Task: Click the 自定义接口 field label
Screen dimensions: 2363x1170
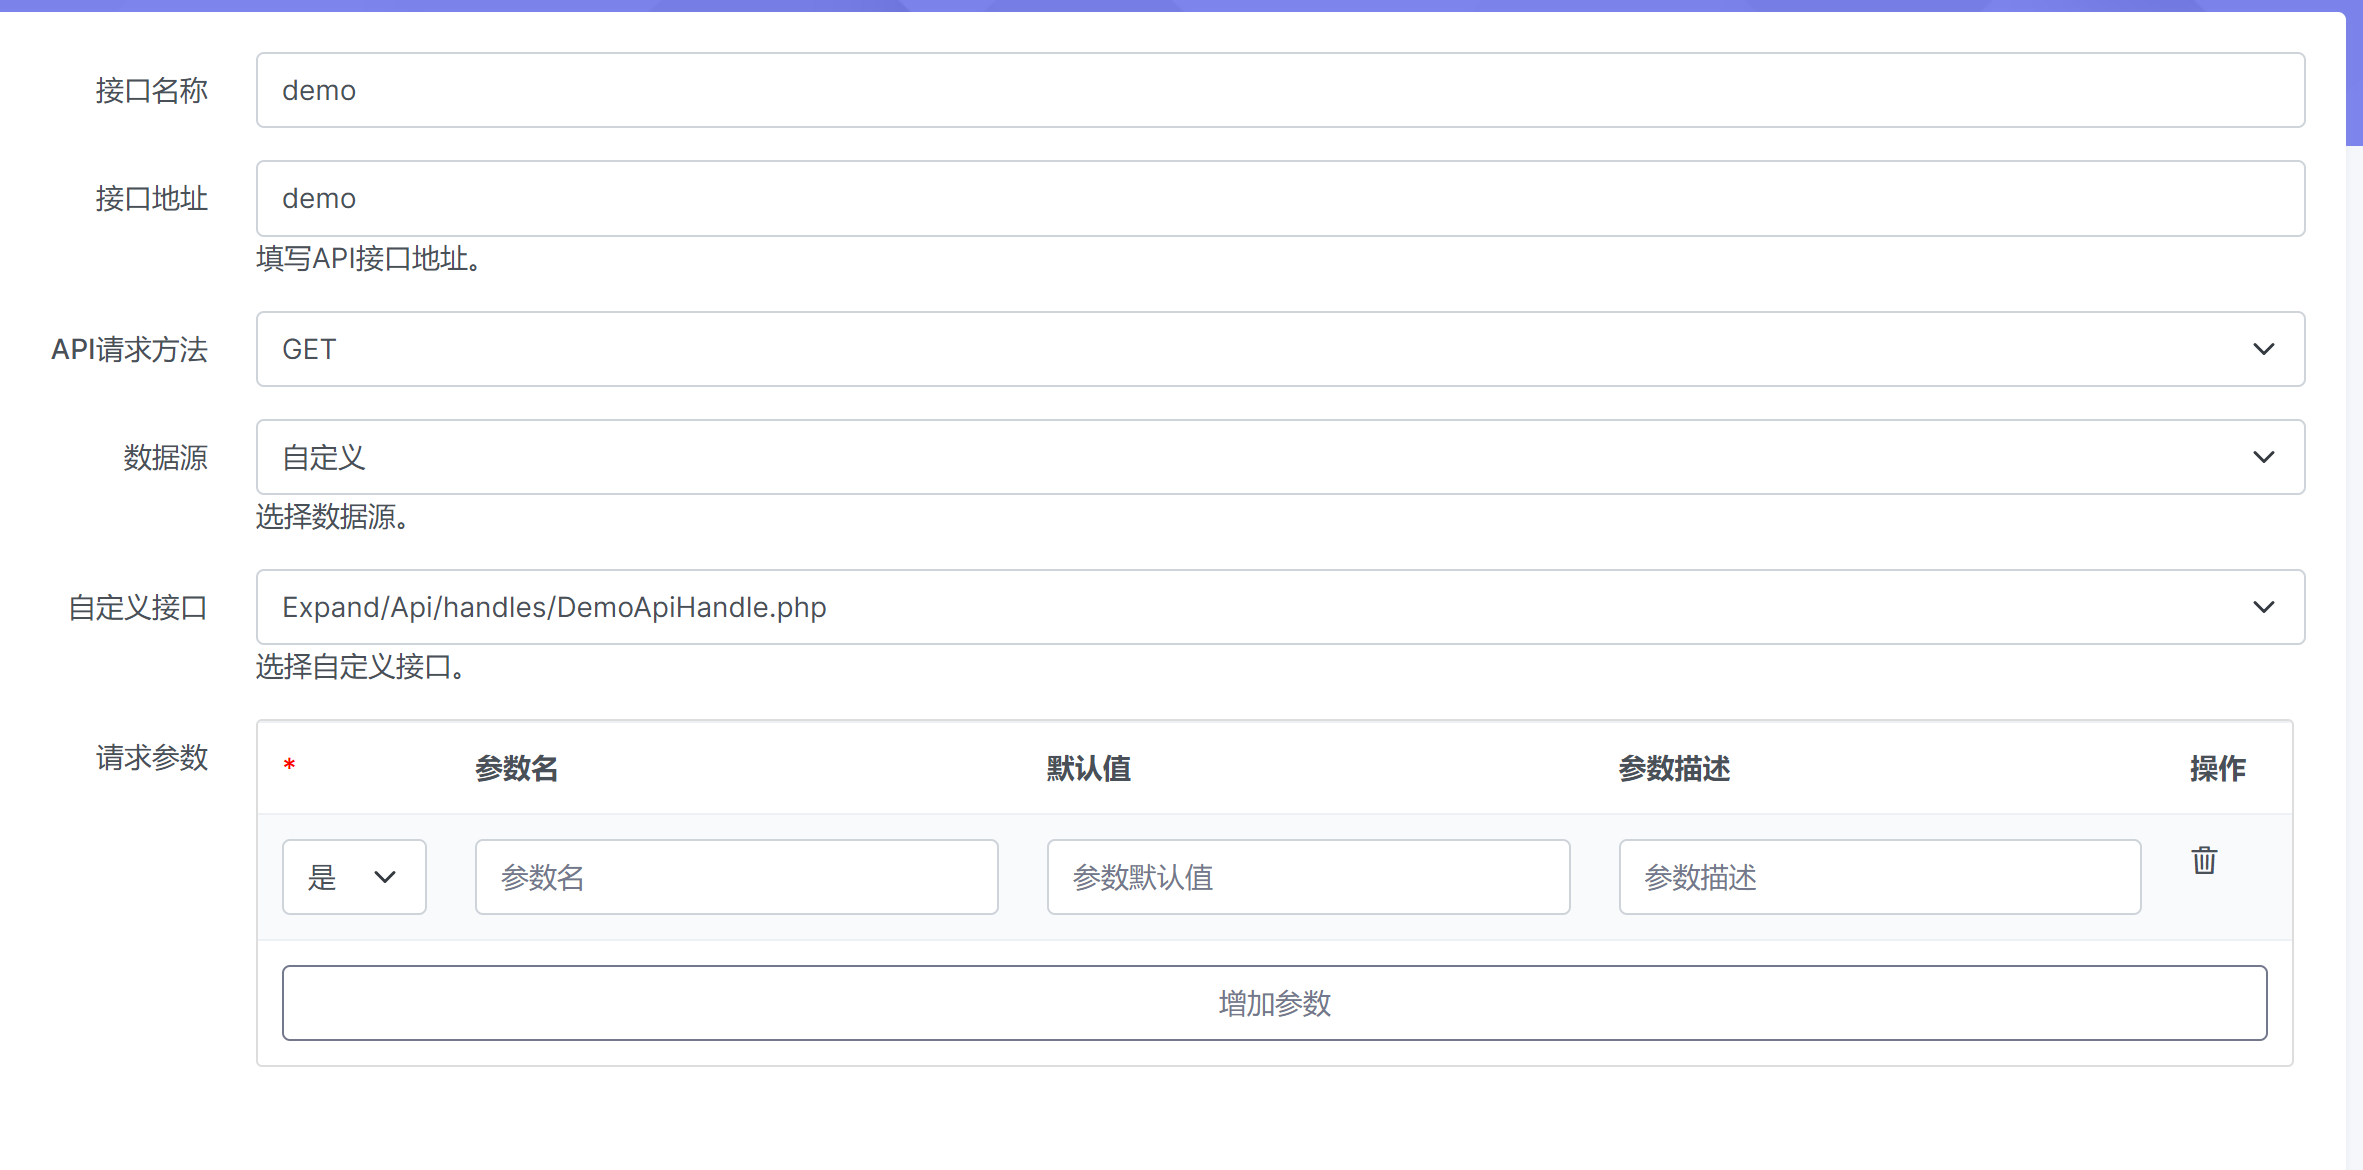Action: coord(137,608)
